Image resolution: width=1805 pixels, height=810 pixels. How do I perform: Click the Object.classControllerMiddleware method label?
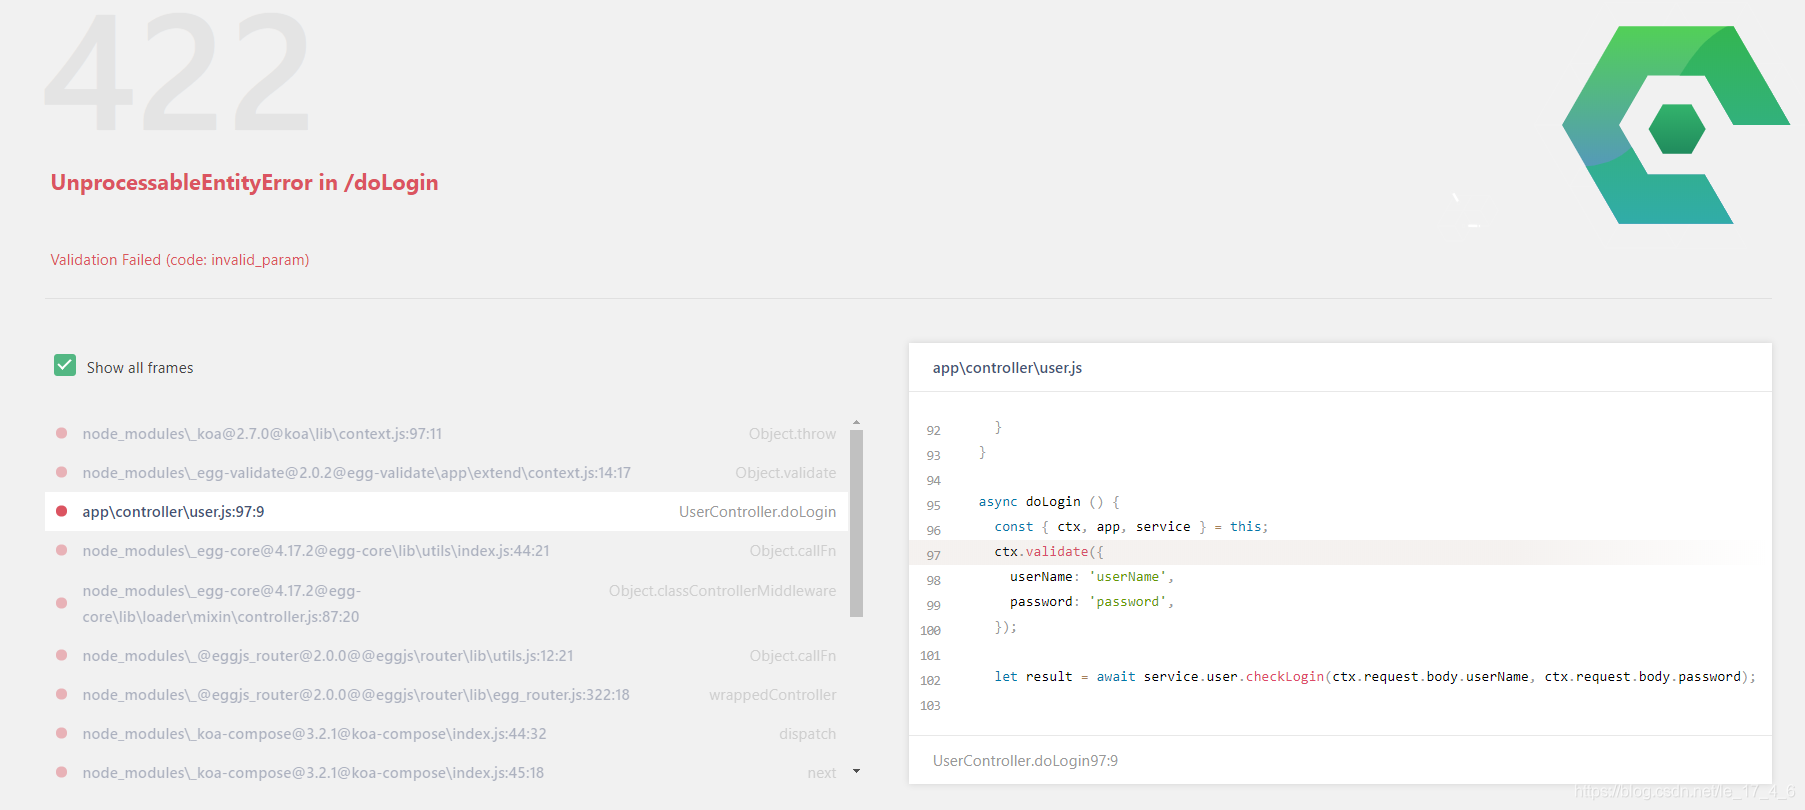point(722,591)
